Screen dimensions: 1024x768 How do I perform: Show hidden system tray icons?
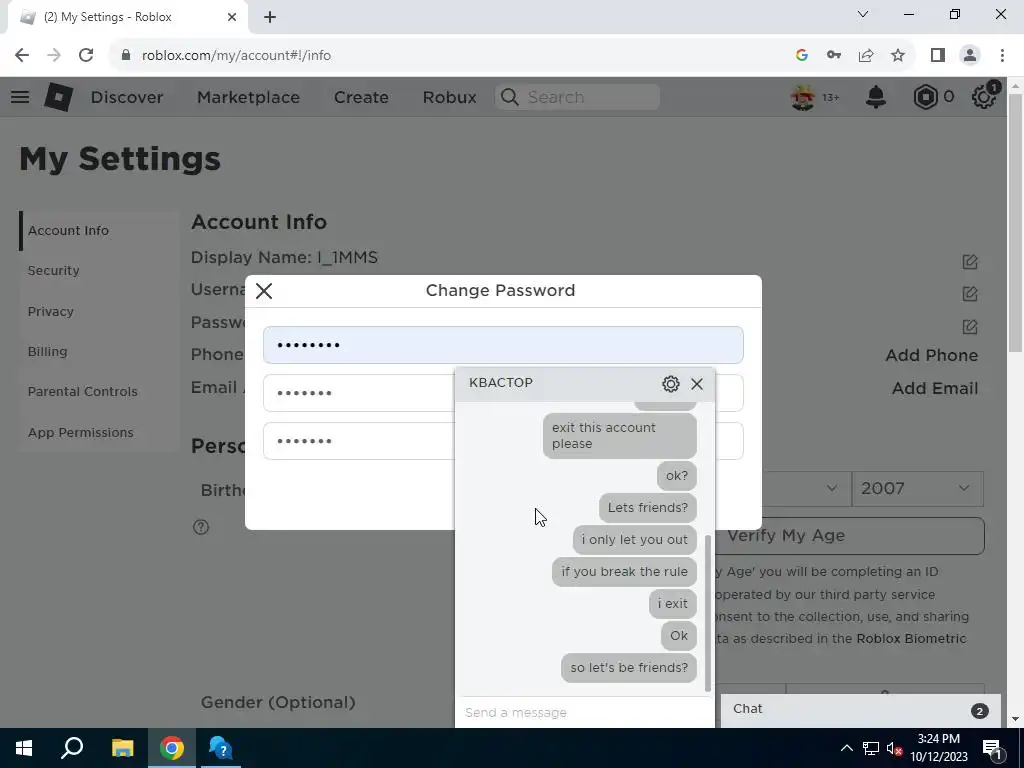846,748
